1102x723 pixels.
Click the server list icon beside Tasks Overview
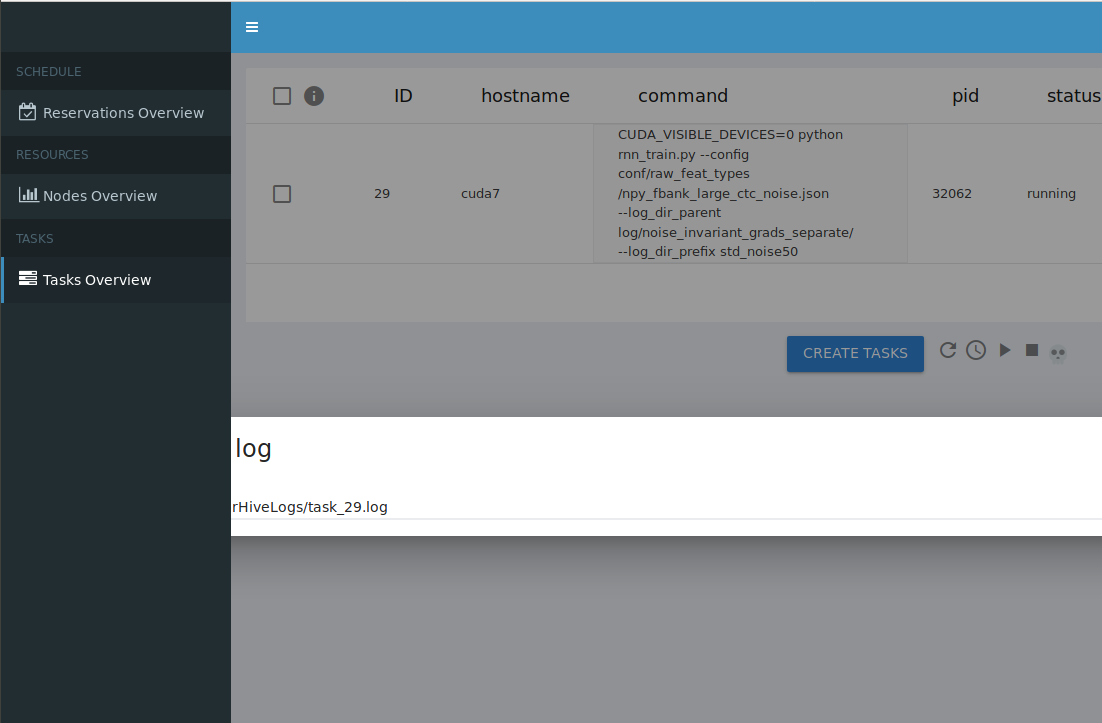27,278
